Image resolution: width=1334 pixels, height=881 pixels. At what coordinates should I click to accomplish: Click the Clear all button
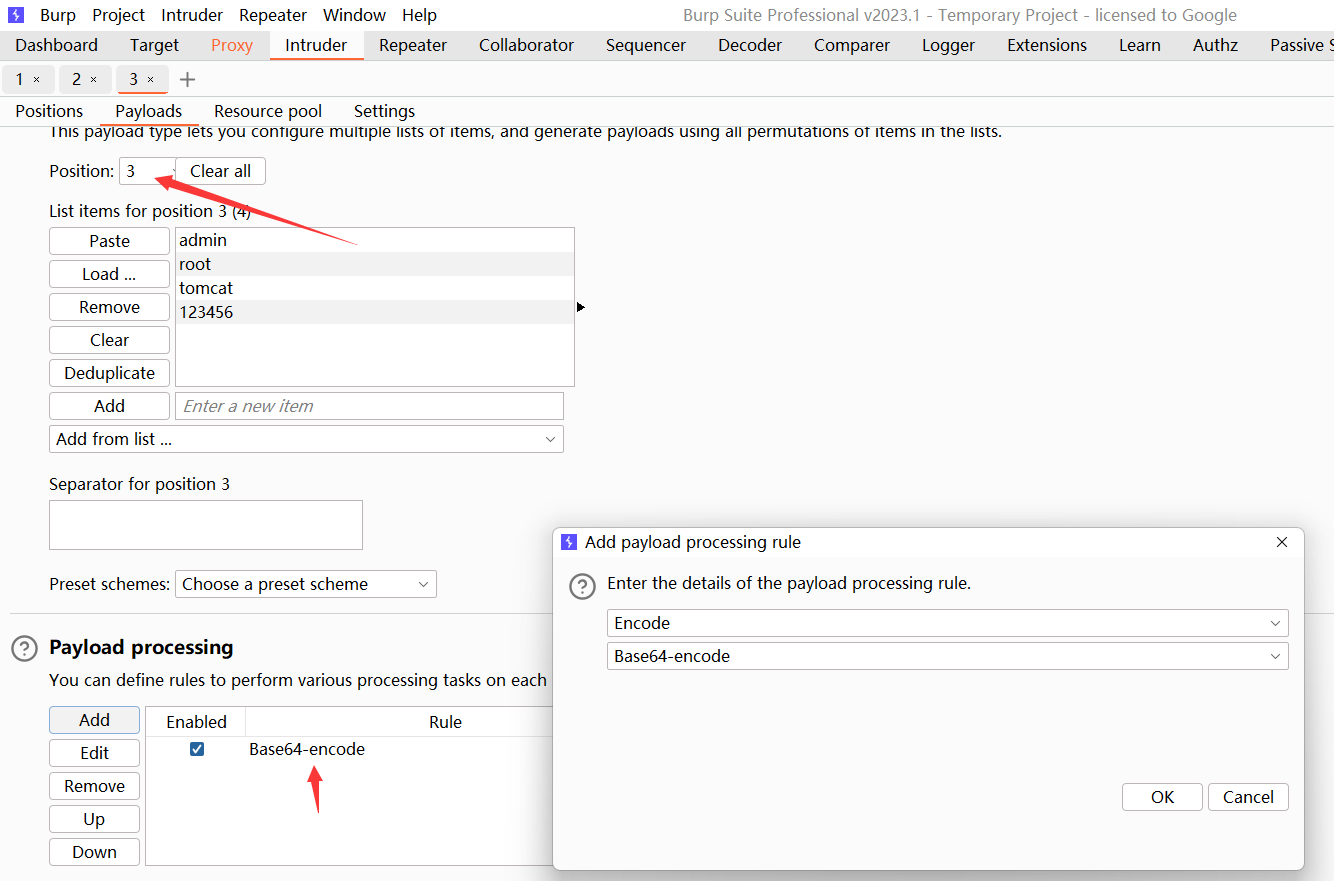click(x=220, y=171)
